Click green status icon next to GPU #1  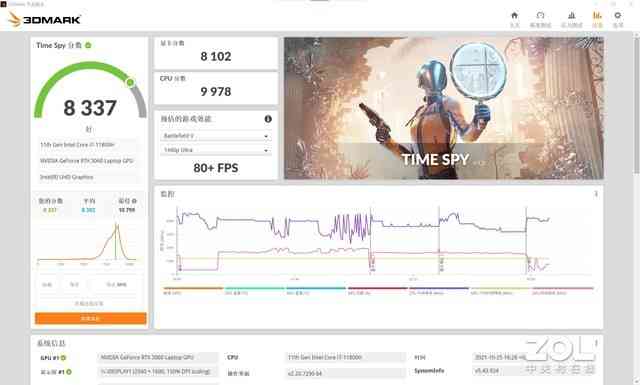(x=63, y=358)
